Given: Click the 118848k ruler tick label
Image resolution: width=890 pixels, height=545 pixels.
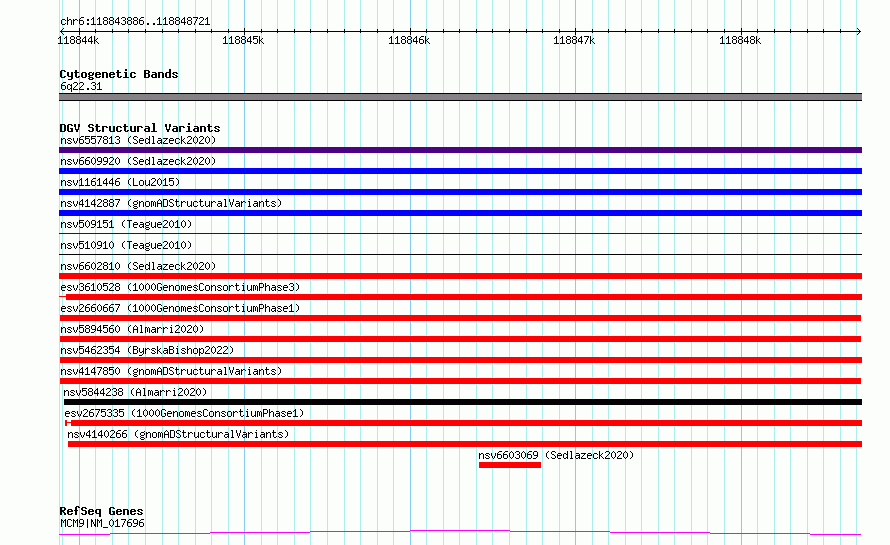Looking at the screenshot, I should [x=740, y=40].
